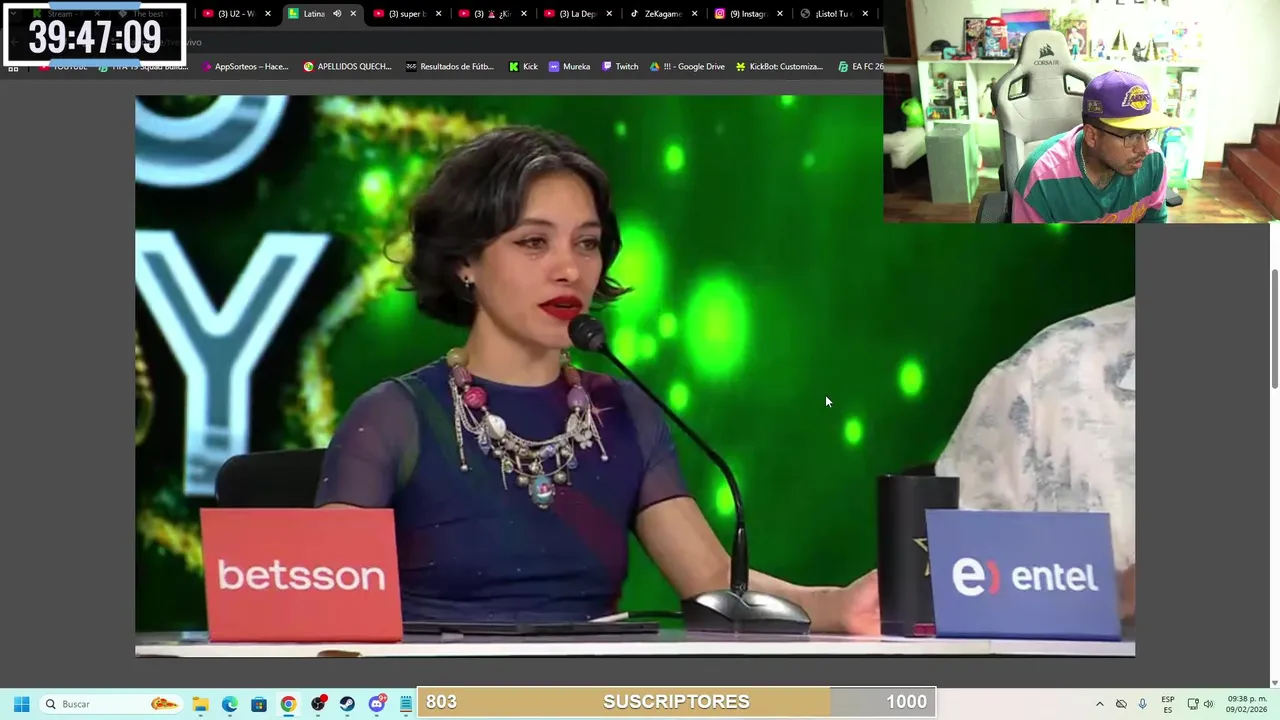Open the "!!! - Google Drive" bookmark
Viewport: 1280px width, 720px height.
click(688, 67)
